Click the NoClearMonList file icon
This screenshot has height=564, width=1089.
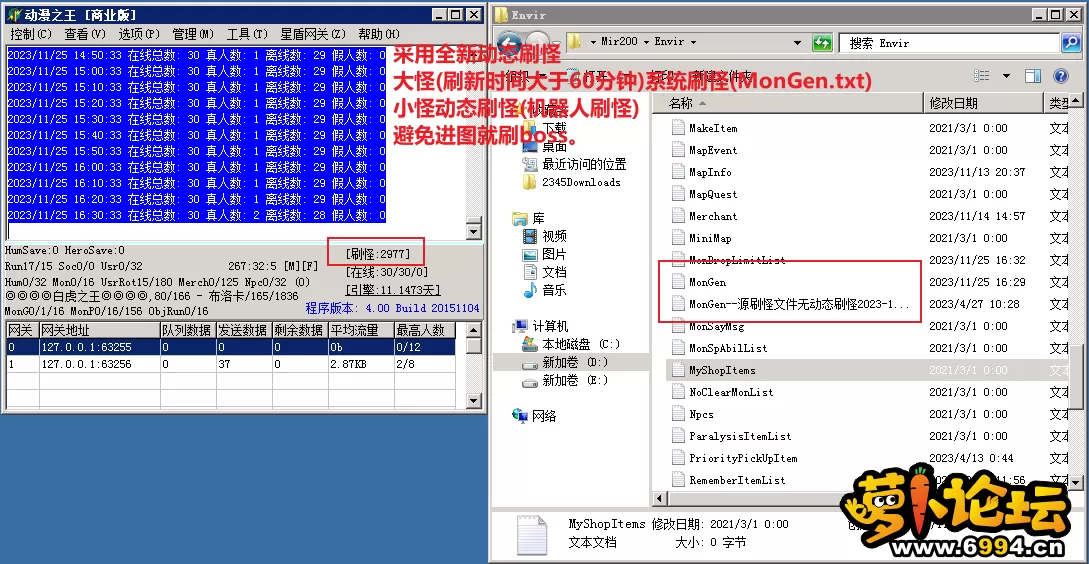pyautogui.click(x=678, y=392)
